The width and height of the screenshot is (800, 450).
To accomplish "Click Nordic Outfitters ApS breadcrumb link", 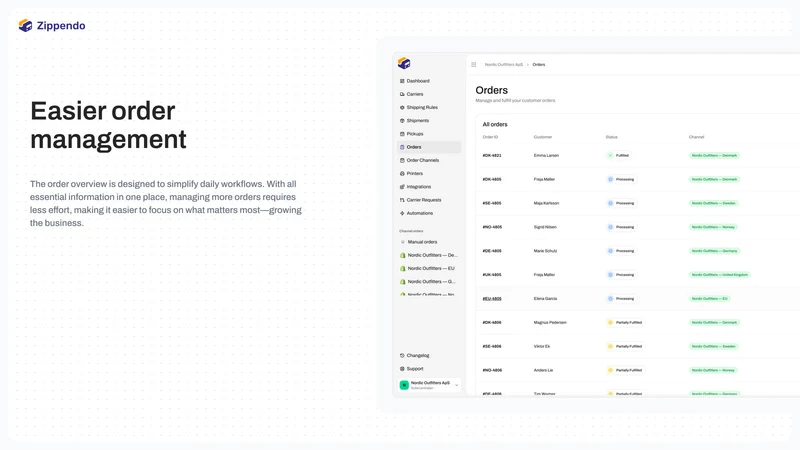I will coord(504,65).
